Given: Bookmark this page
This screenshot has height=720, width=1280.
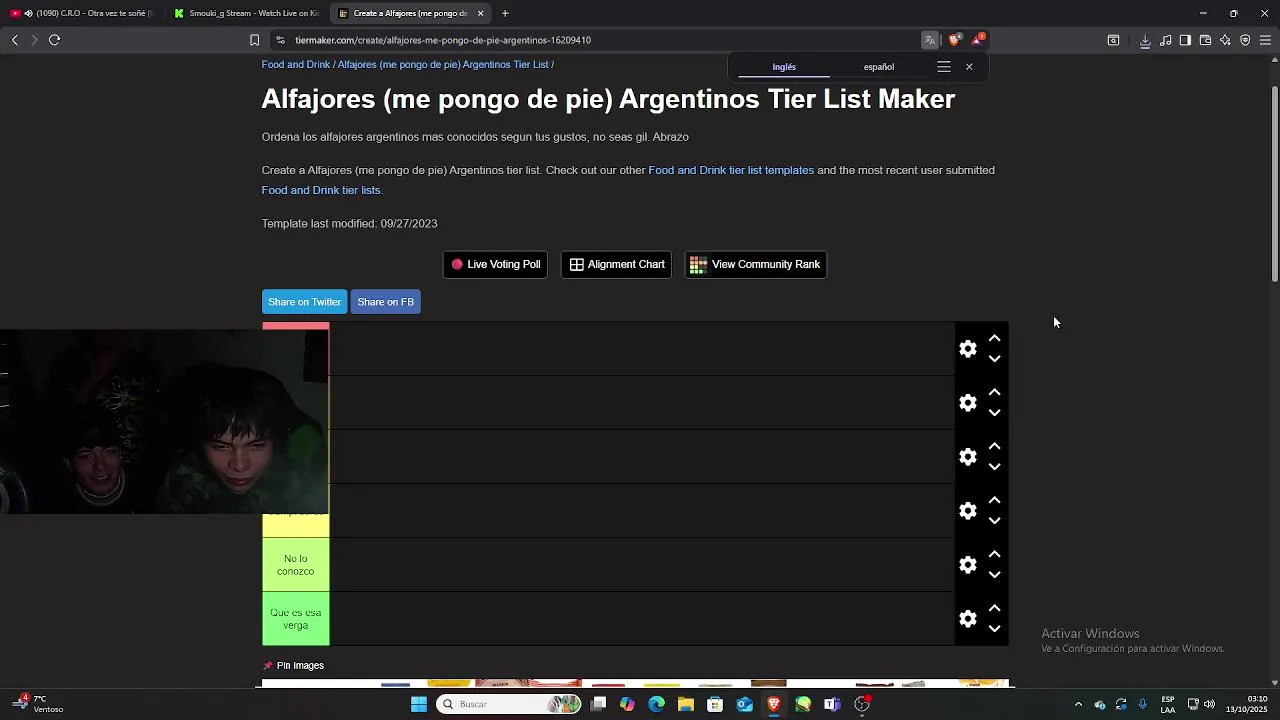Looking at the screenshot, I should 254,40.
